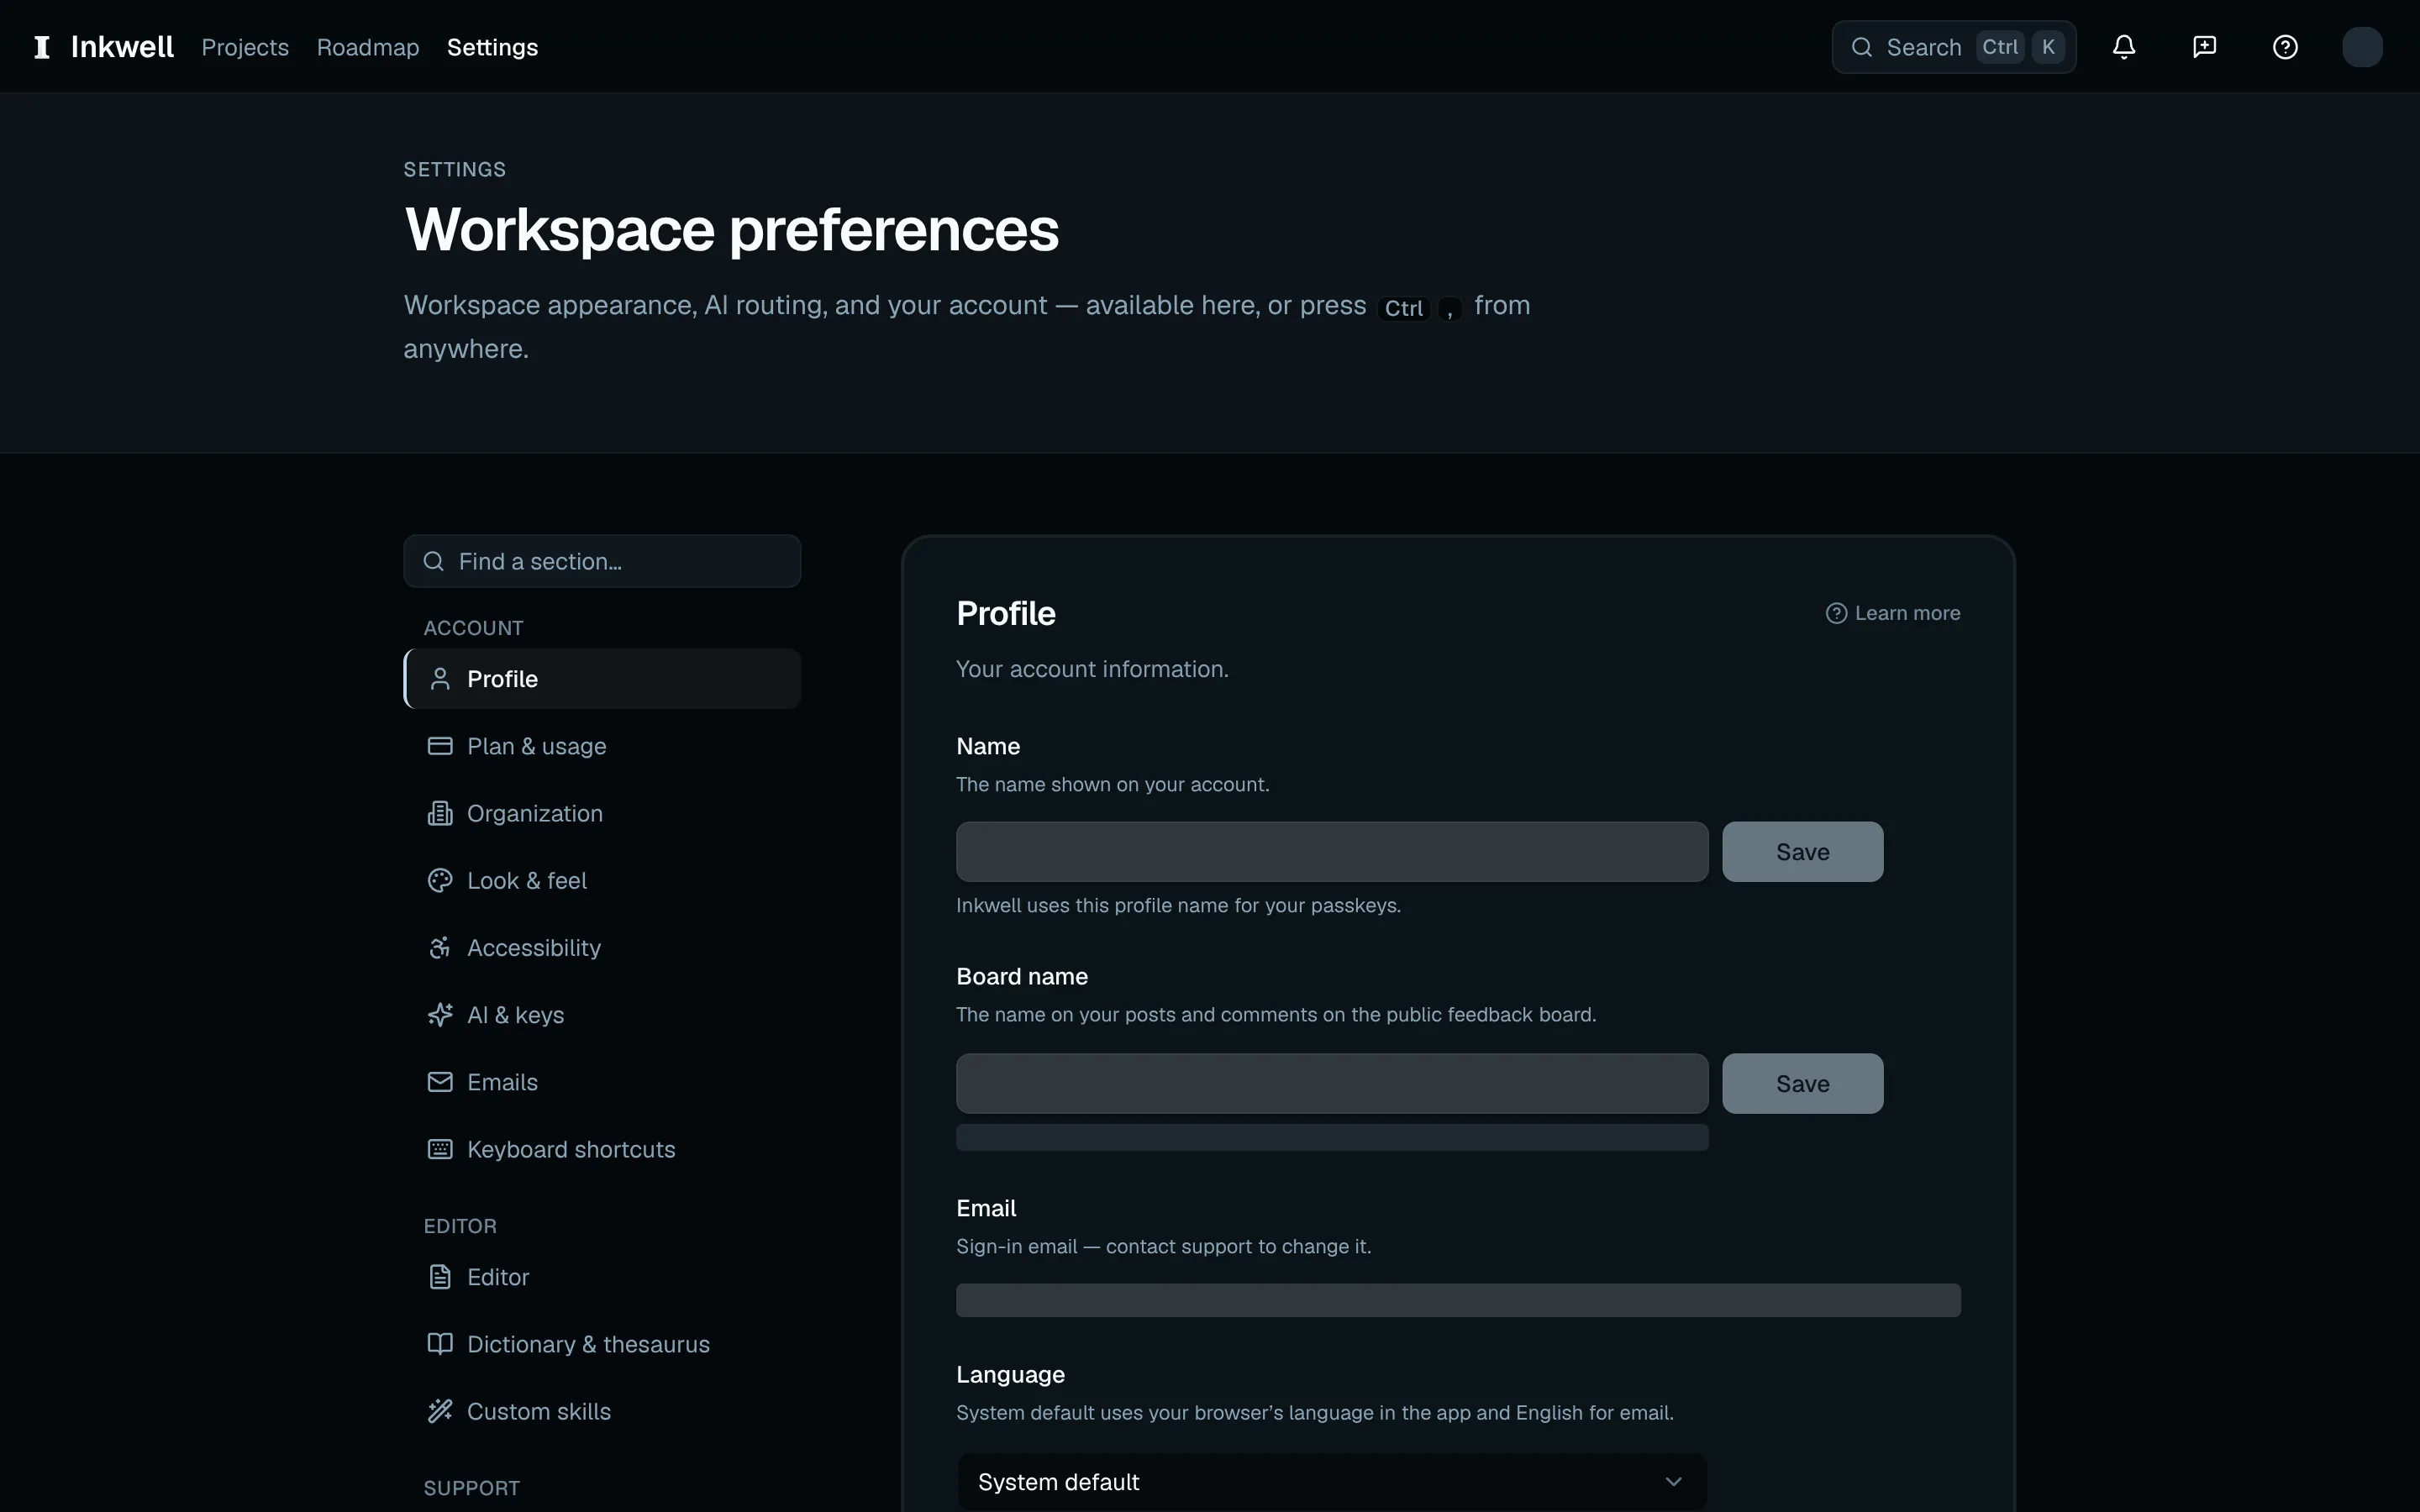Screen dimensions: 2420x1512
Task: Click the Dictionary & thesaurus book icon
Action: point(440,1344)
